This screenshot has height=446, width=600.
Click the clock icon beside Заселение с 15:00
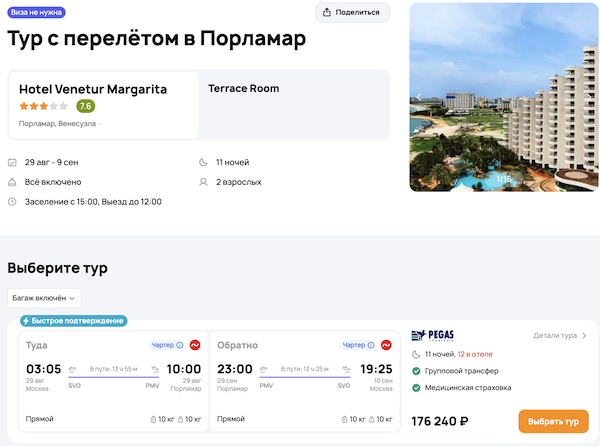[x=12, y=202]
